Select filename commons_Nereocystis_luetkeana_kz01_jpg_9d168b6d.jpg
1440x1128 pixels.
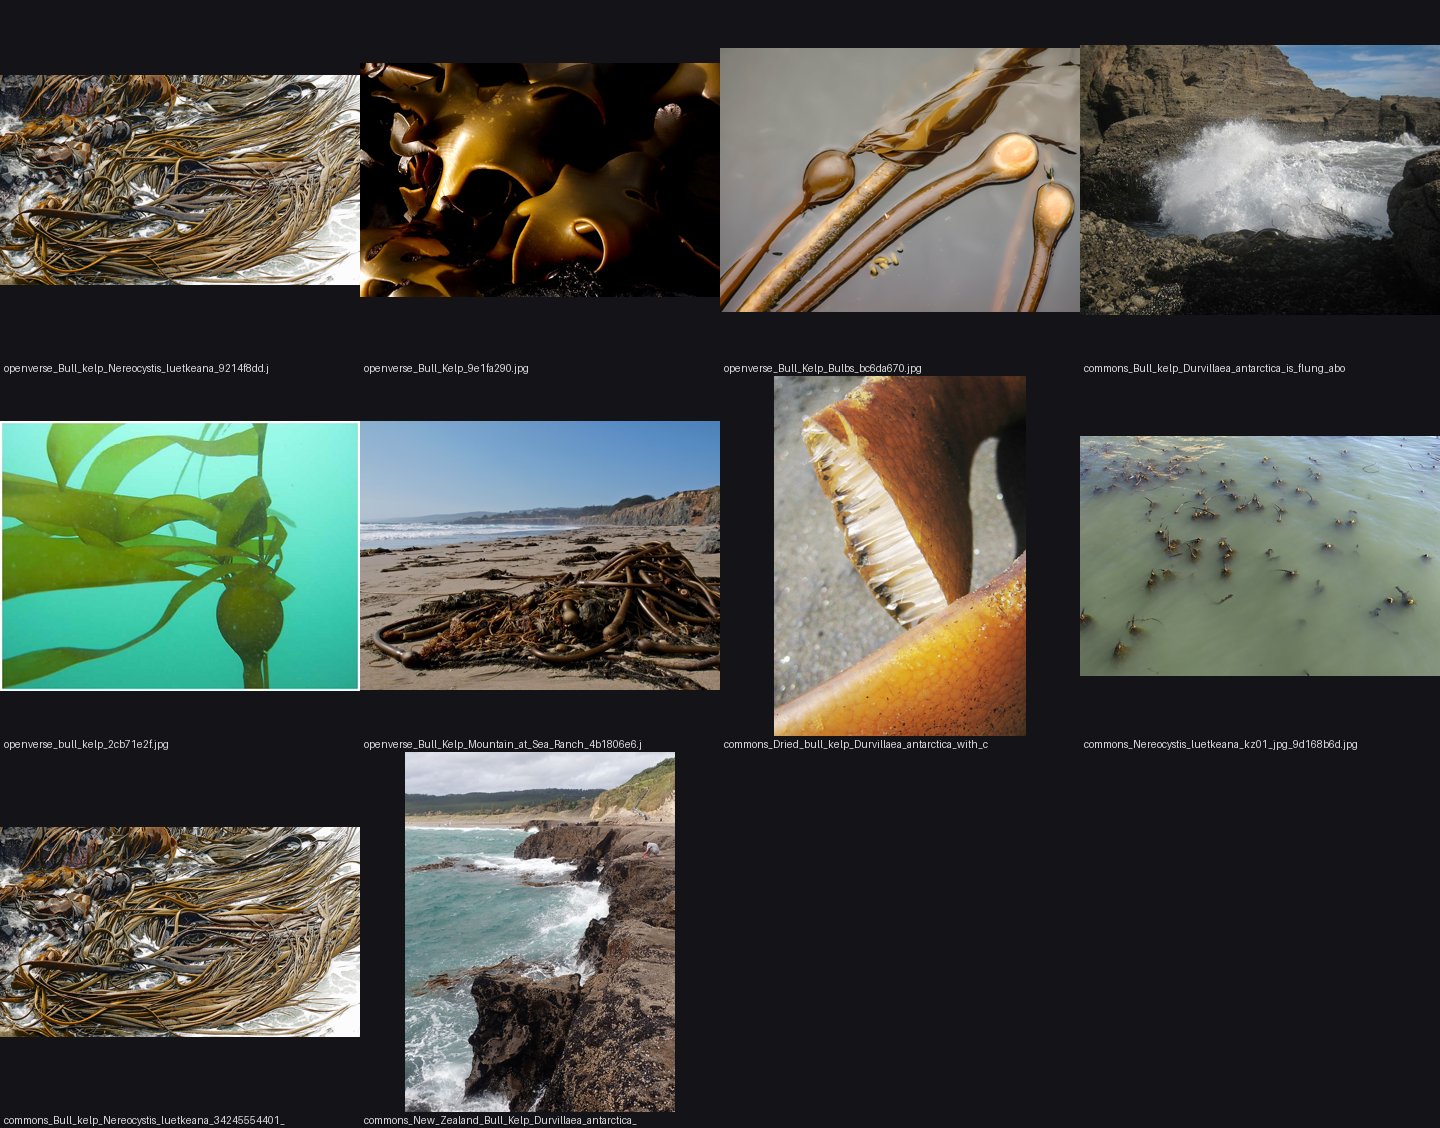(x=1220, y=745)
